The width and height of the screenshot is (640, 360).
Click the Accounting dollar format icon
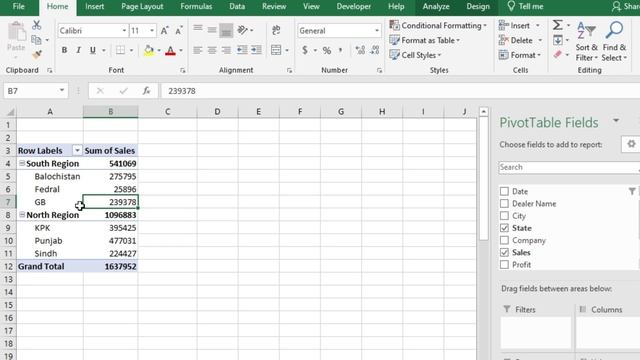point(304,50)
